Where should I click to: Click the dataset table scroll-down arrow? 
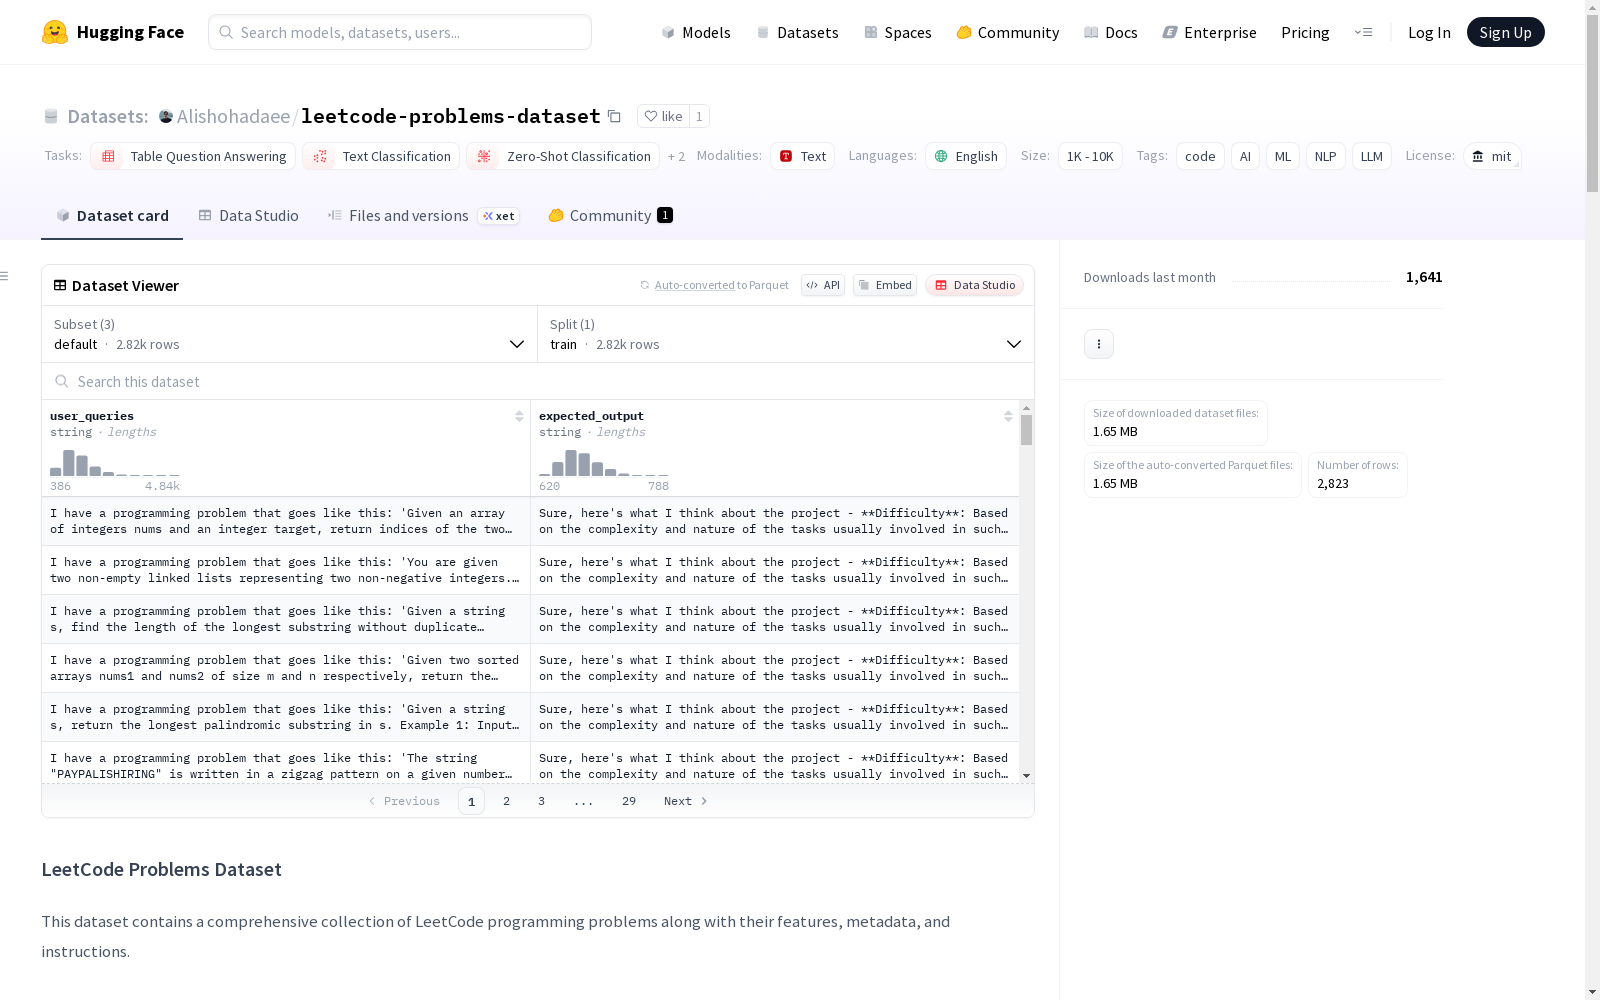(1026, 776)
